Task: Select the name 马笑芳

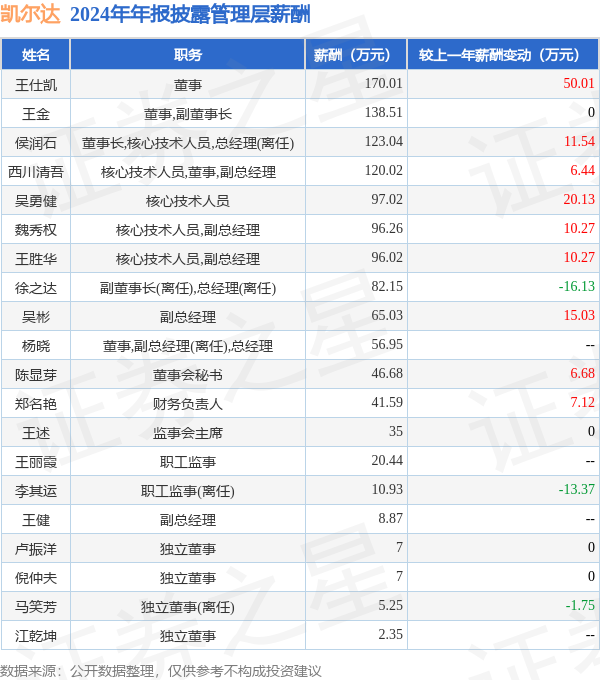Action: tap(36, 607)
